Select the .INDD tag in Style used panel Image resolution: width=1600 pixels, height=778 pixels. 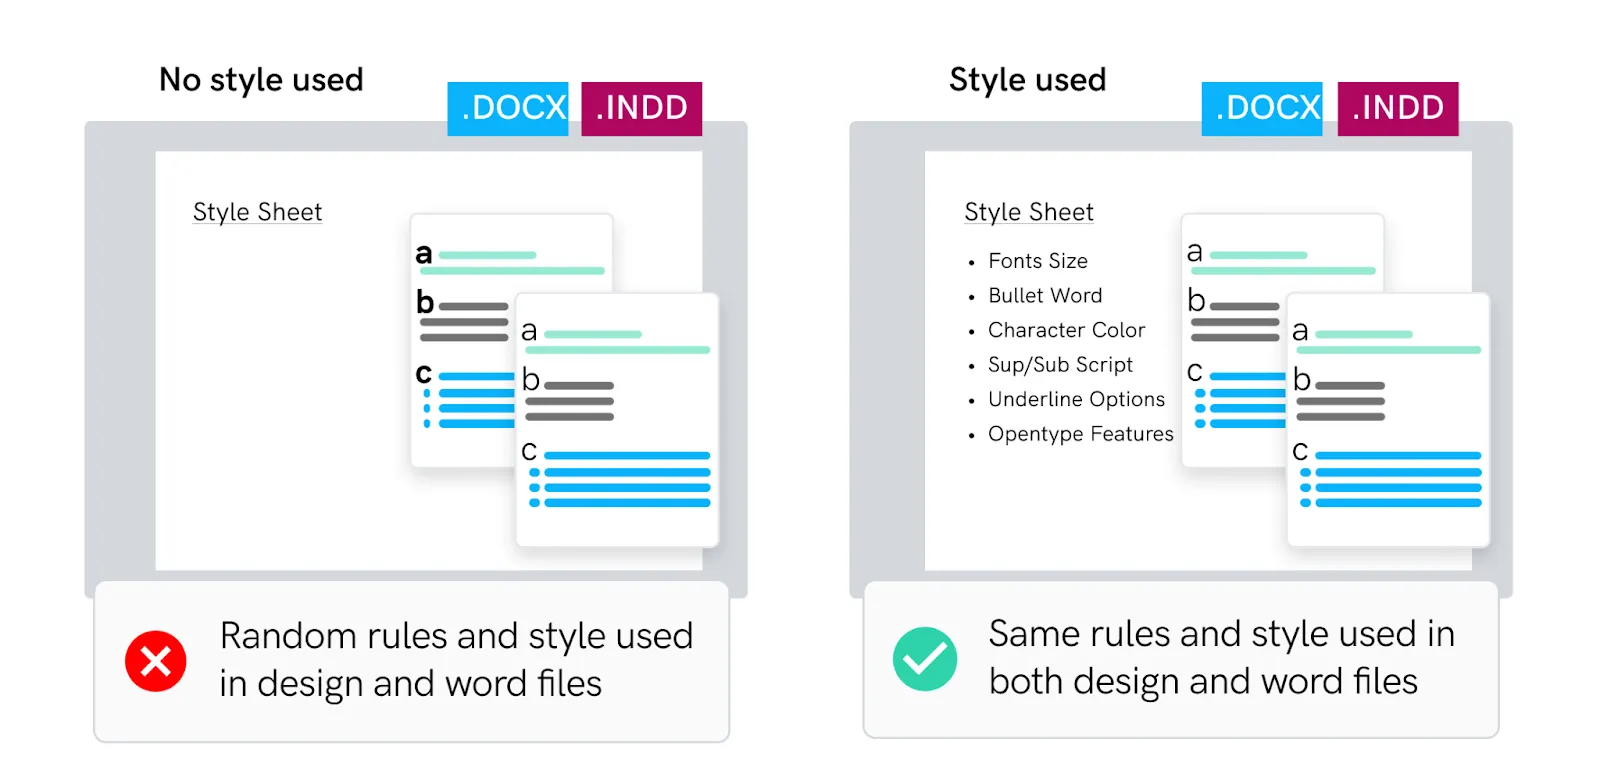click(x=1398, y=108)
